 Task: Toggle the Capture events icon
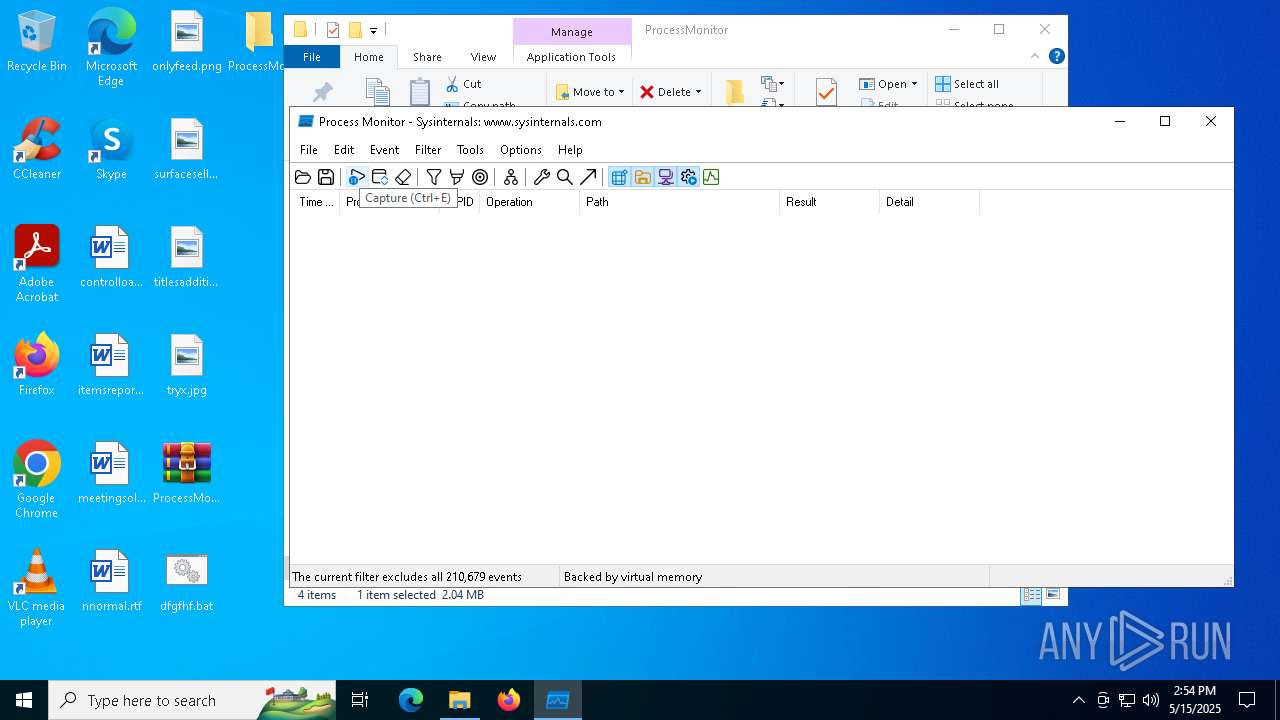click(357, 177)
